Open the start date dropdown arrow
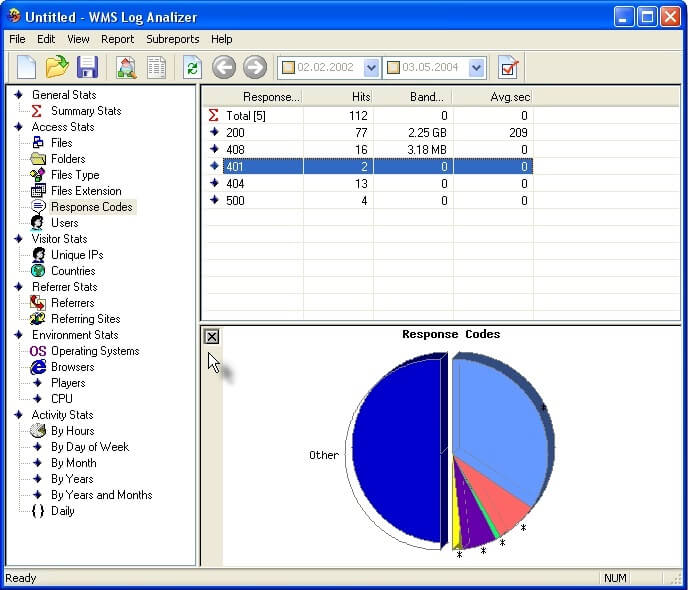Image resolution: width=688 pixels, height=590 pixels. pyautogui.click(x=371, y=68)
